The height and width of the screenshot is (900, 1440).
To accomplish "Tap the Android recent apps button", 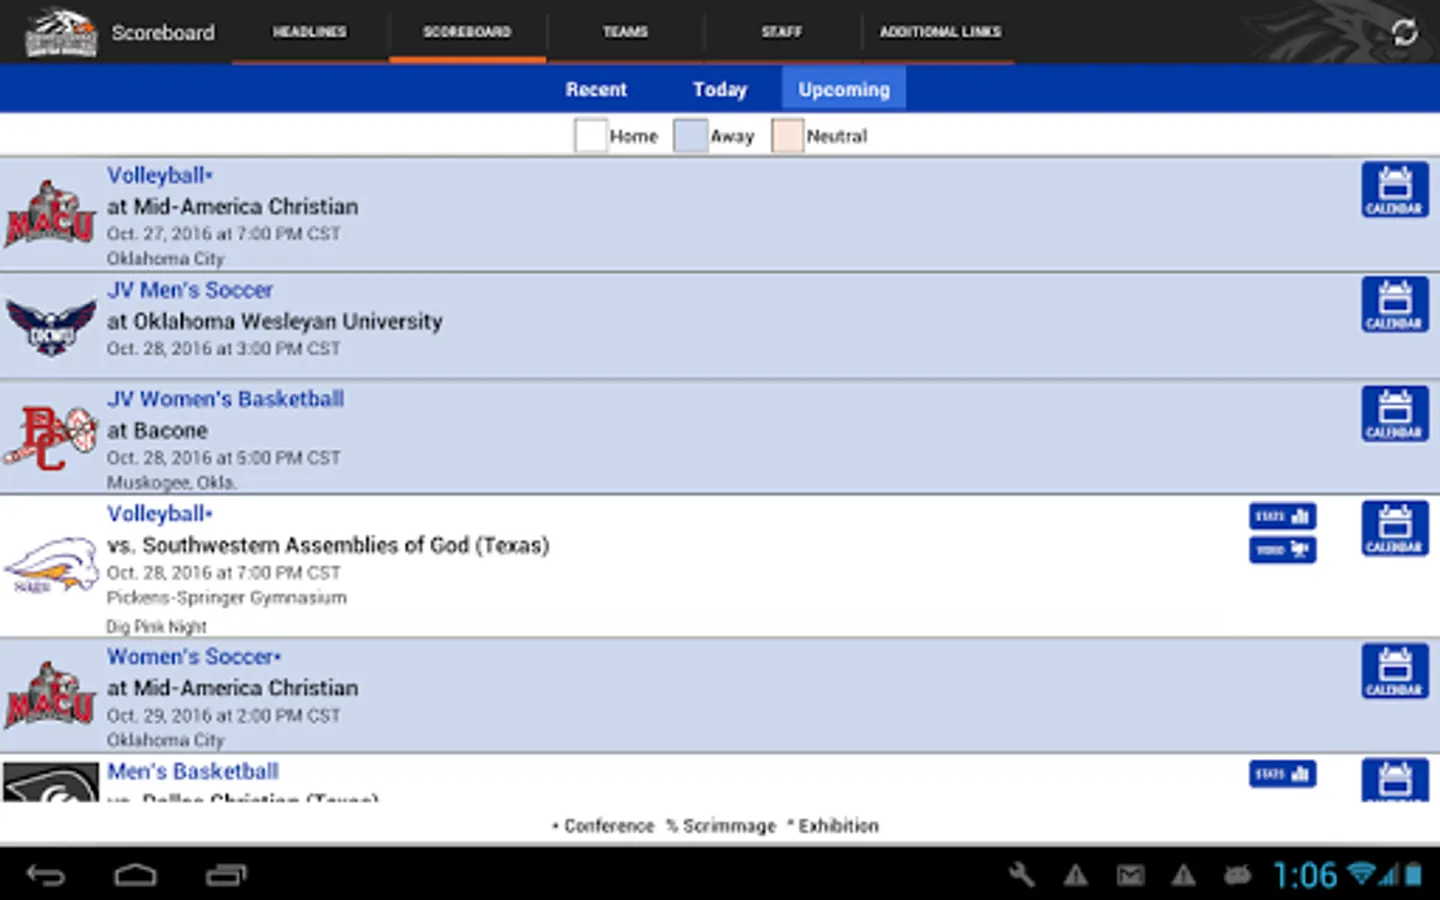I will (227, 876).
